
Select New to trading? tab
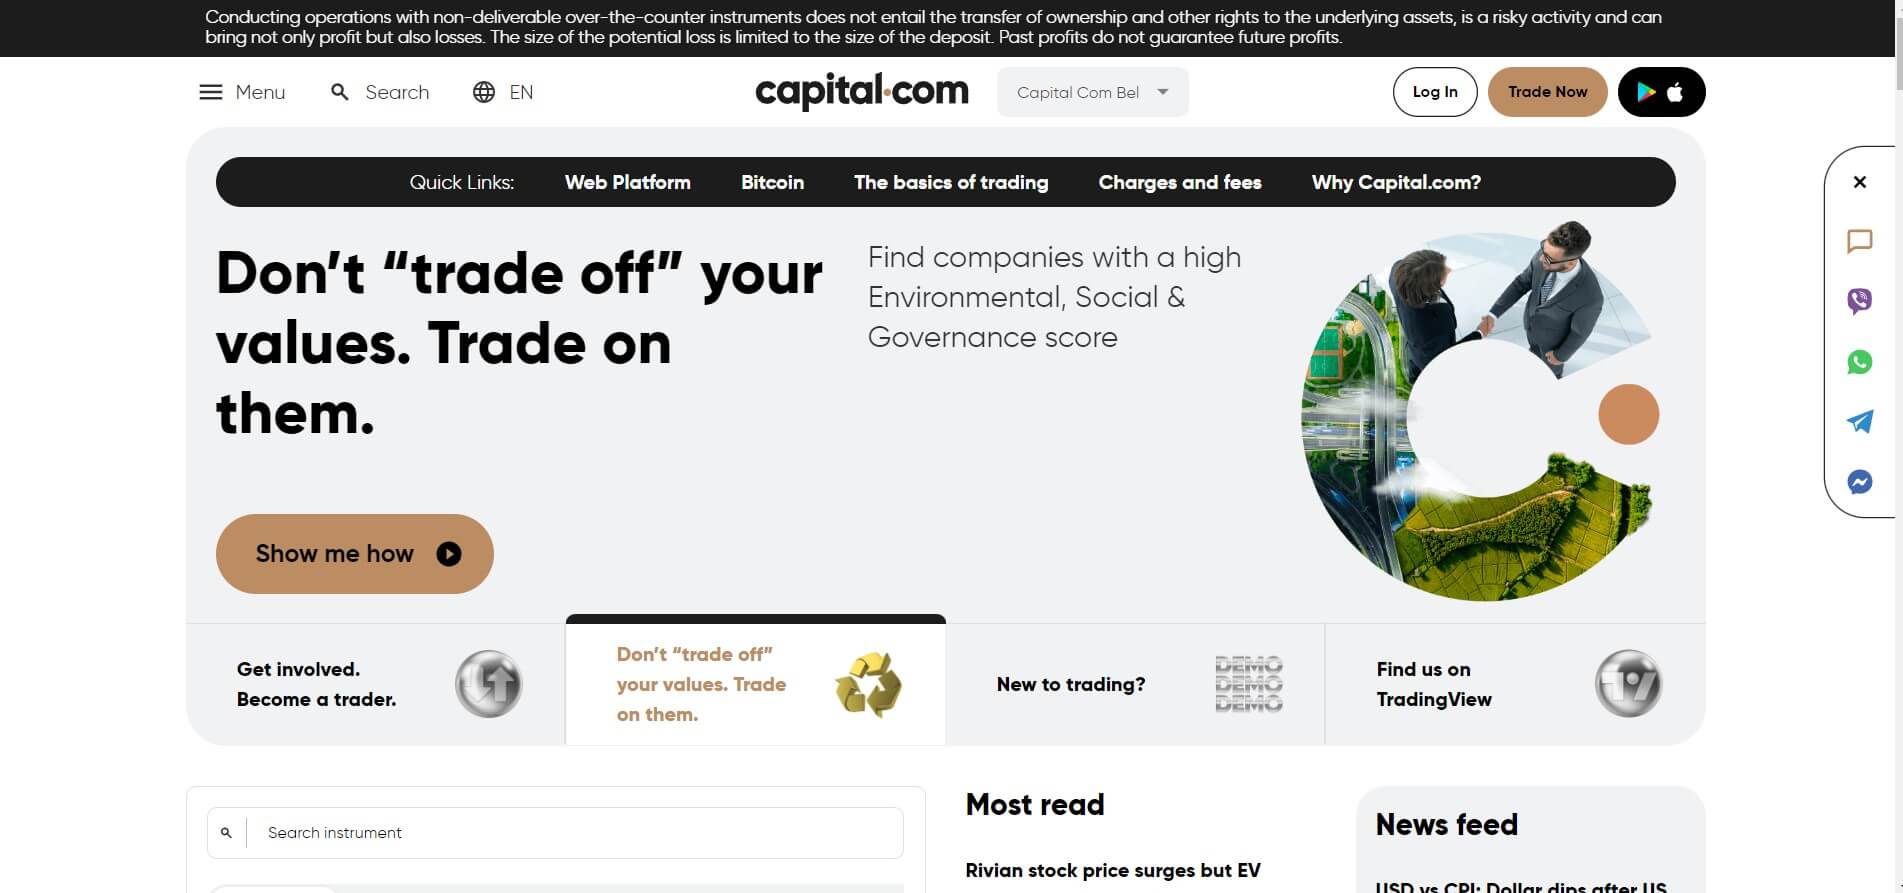tap(1135, 684)
